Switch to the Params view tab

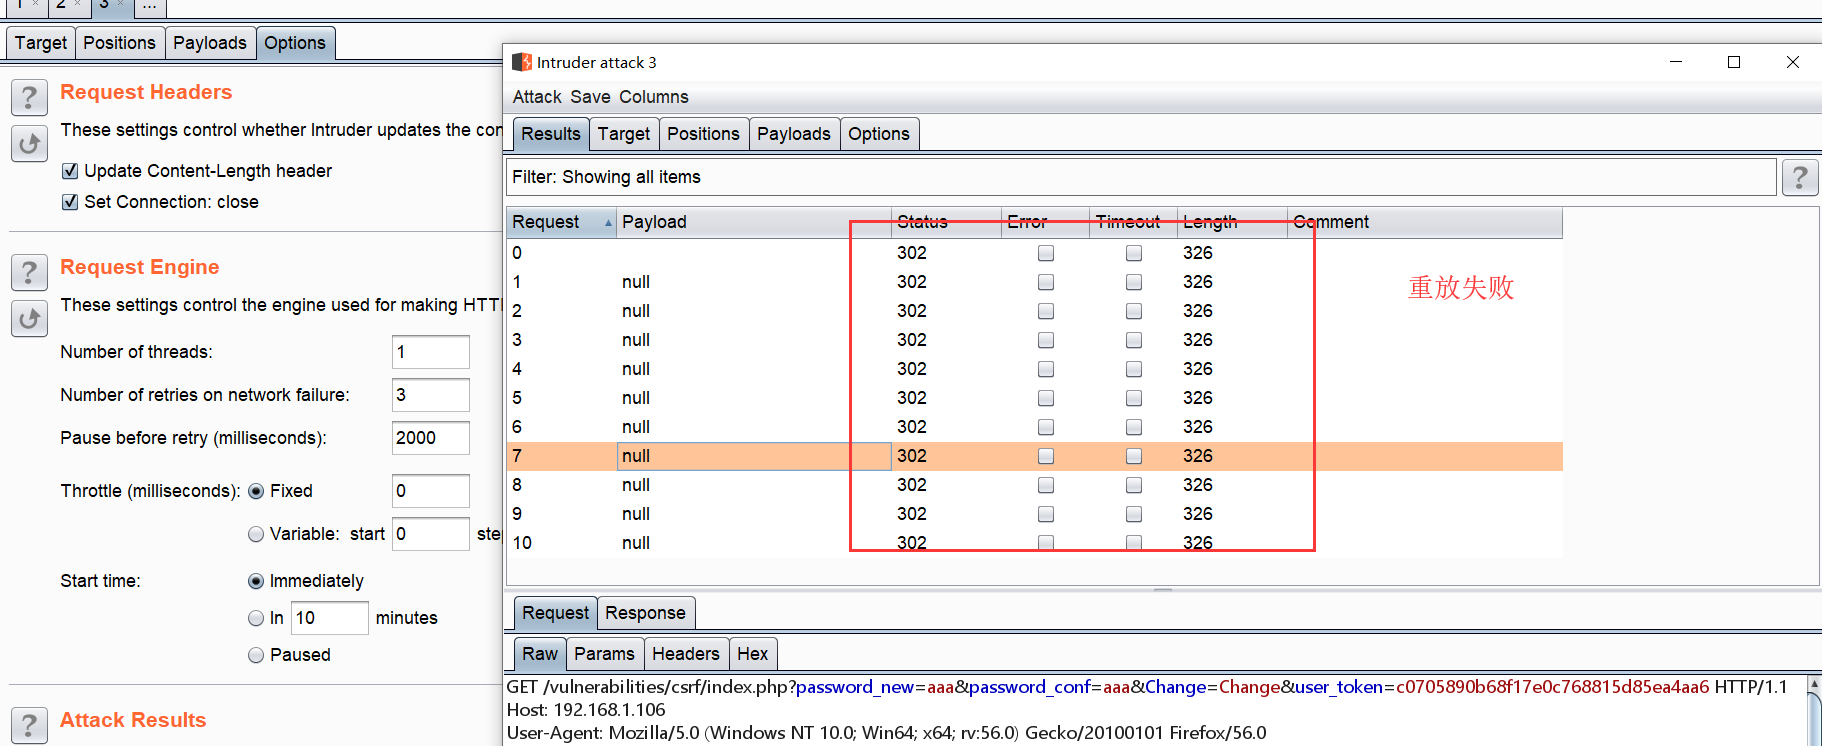(x=604, y=654)
